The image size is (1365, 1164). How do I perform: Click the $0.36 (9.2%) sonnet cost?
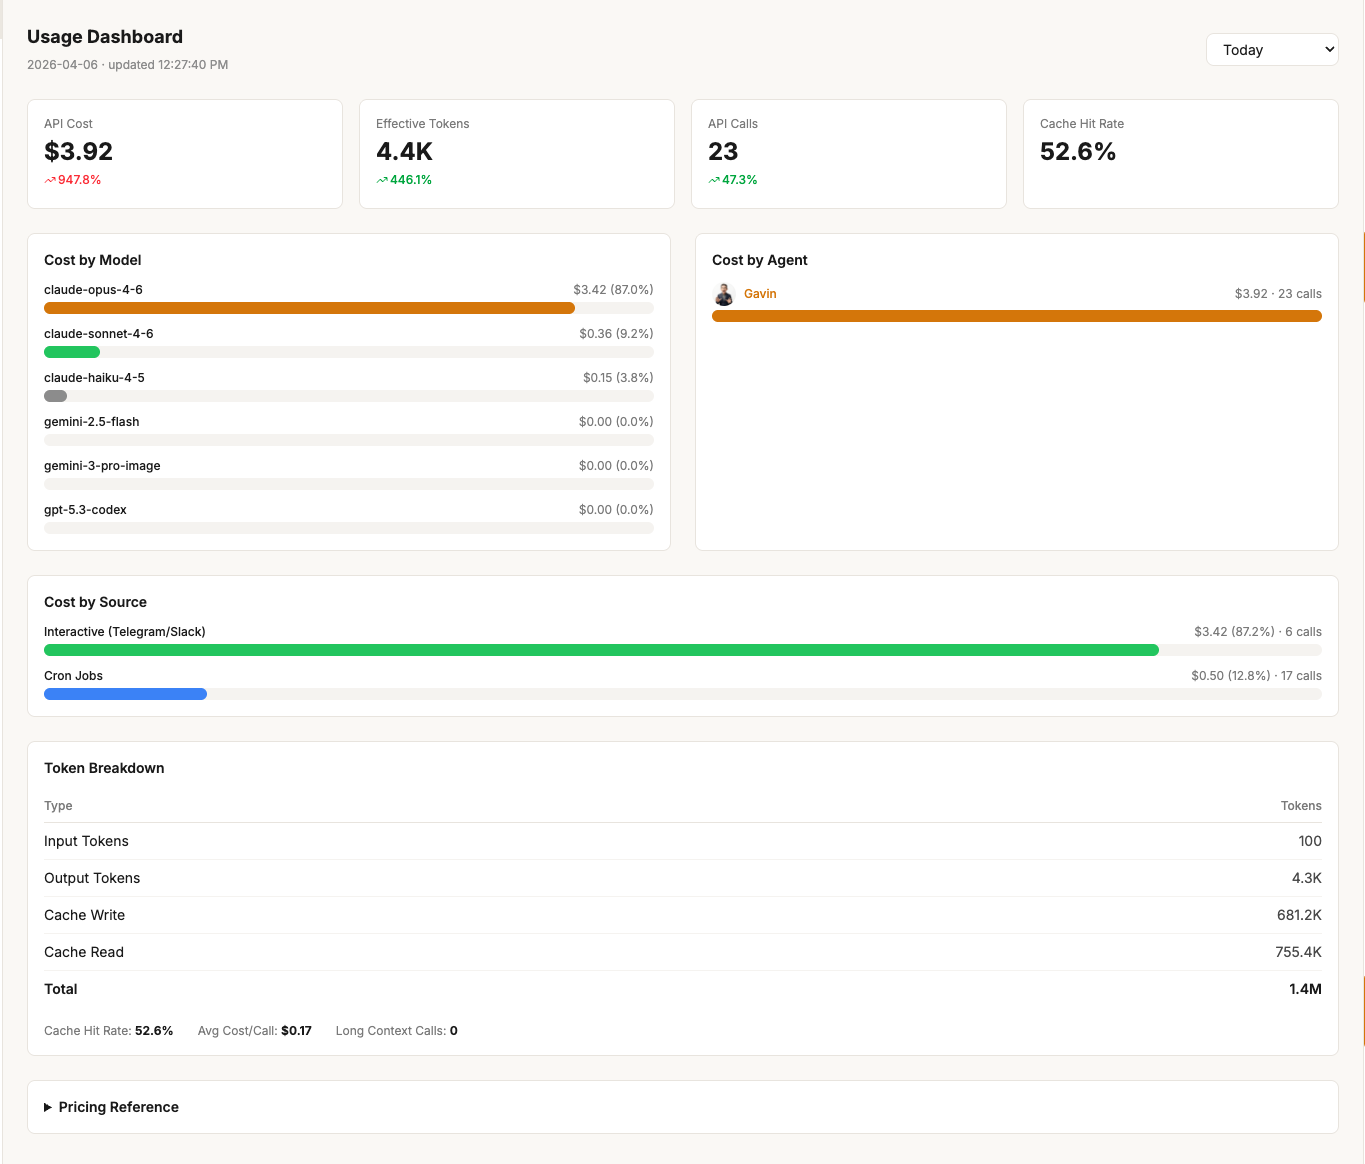coord(616,334)
